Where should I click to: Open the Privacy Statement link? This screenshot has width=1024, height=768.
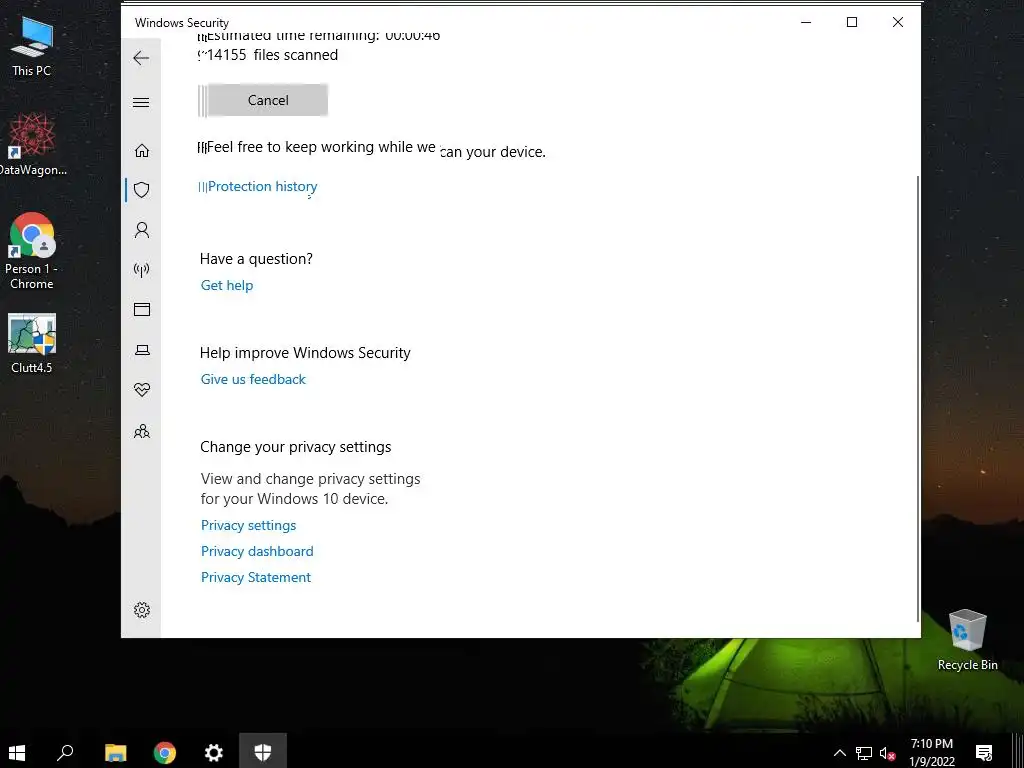(256, 577)
